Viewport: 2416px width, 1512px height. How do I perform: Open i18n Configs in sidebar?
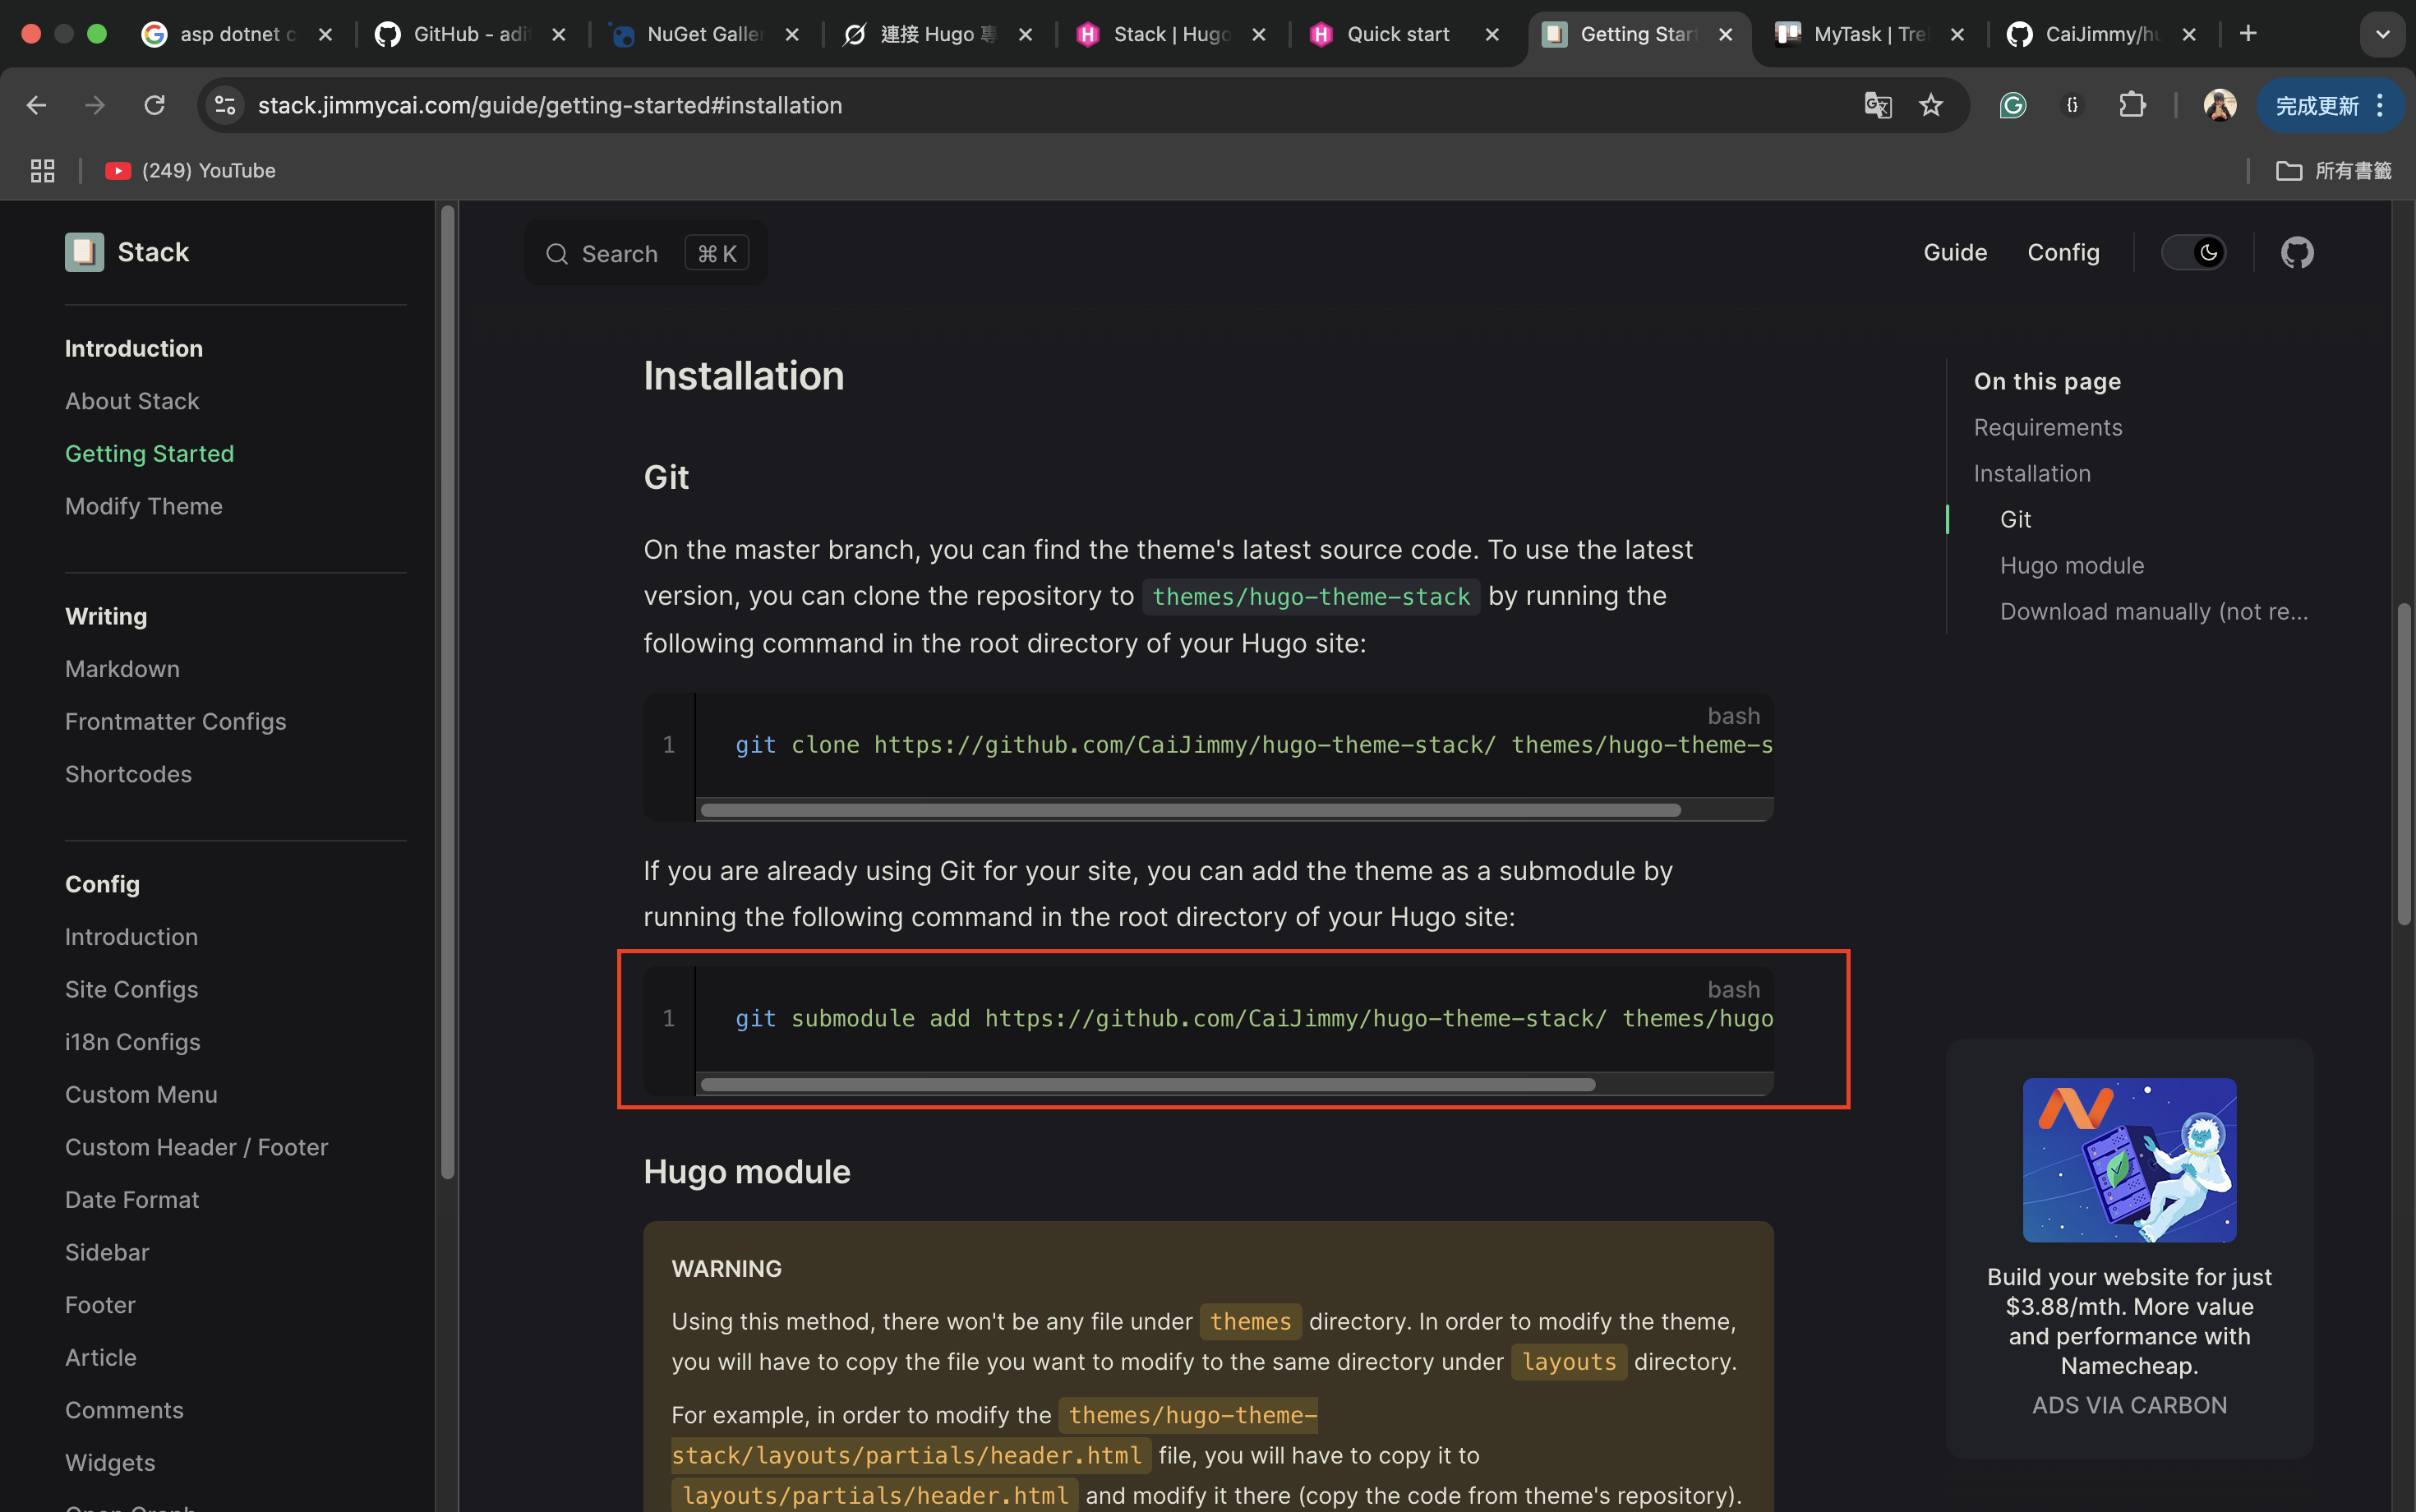coord(132,1042)
